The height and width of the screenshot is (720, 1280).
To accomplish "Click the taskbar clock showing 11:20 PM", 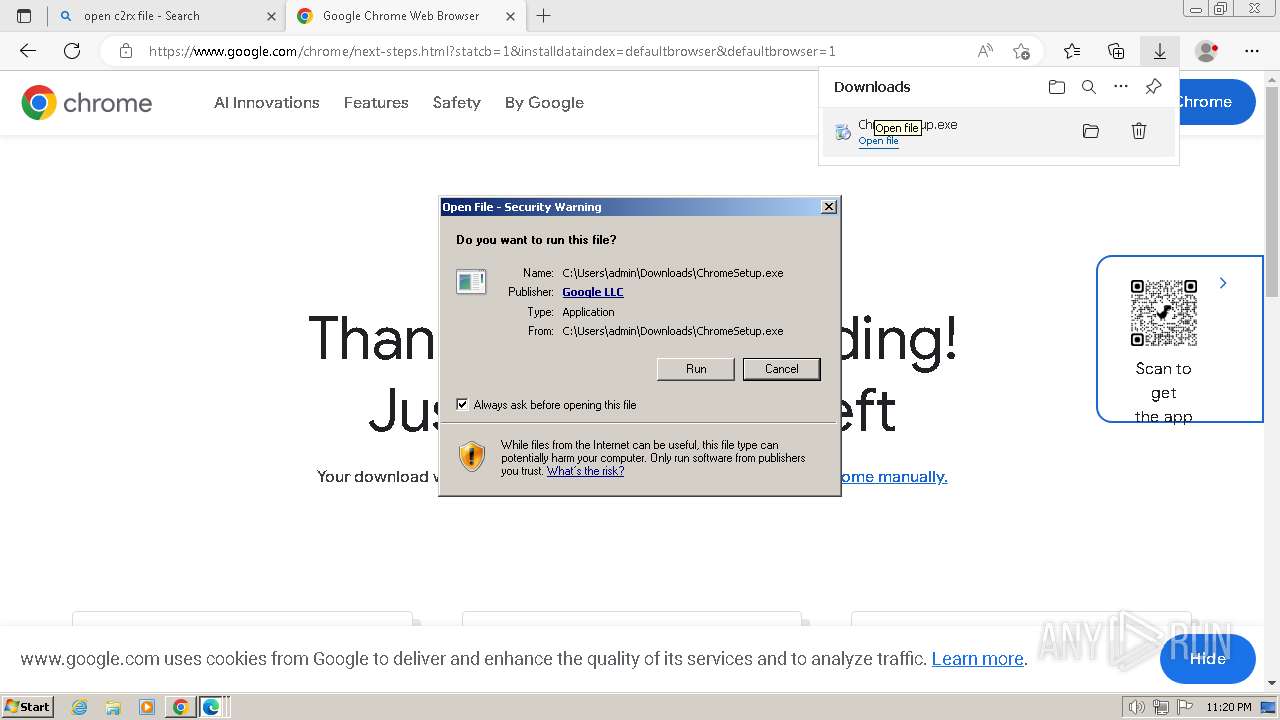I will (x=1229, y=707).
